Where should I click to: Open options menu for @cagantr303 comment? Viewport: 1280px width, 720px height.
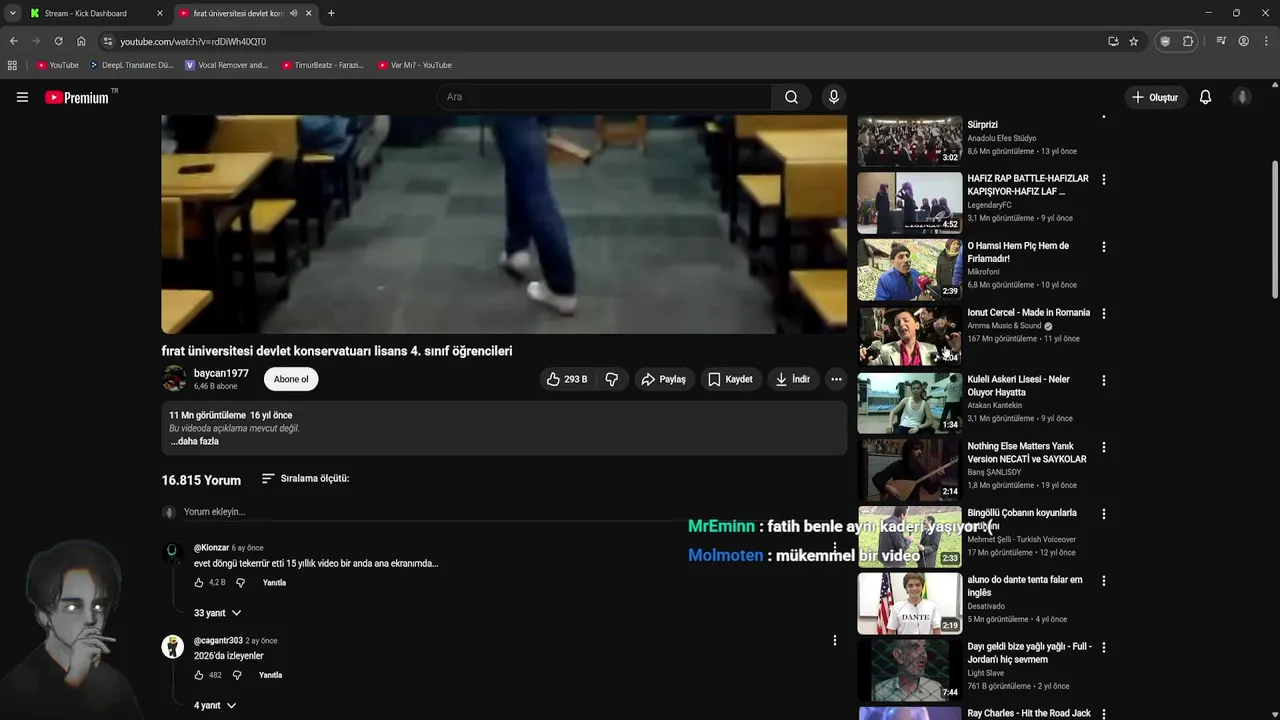pos(835,640)
